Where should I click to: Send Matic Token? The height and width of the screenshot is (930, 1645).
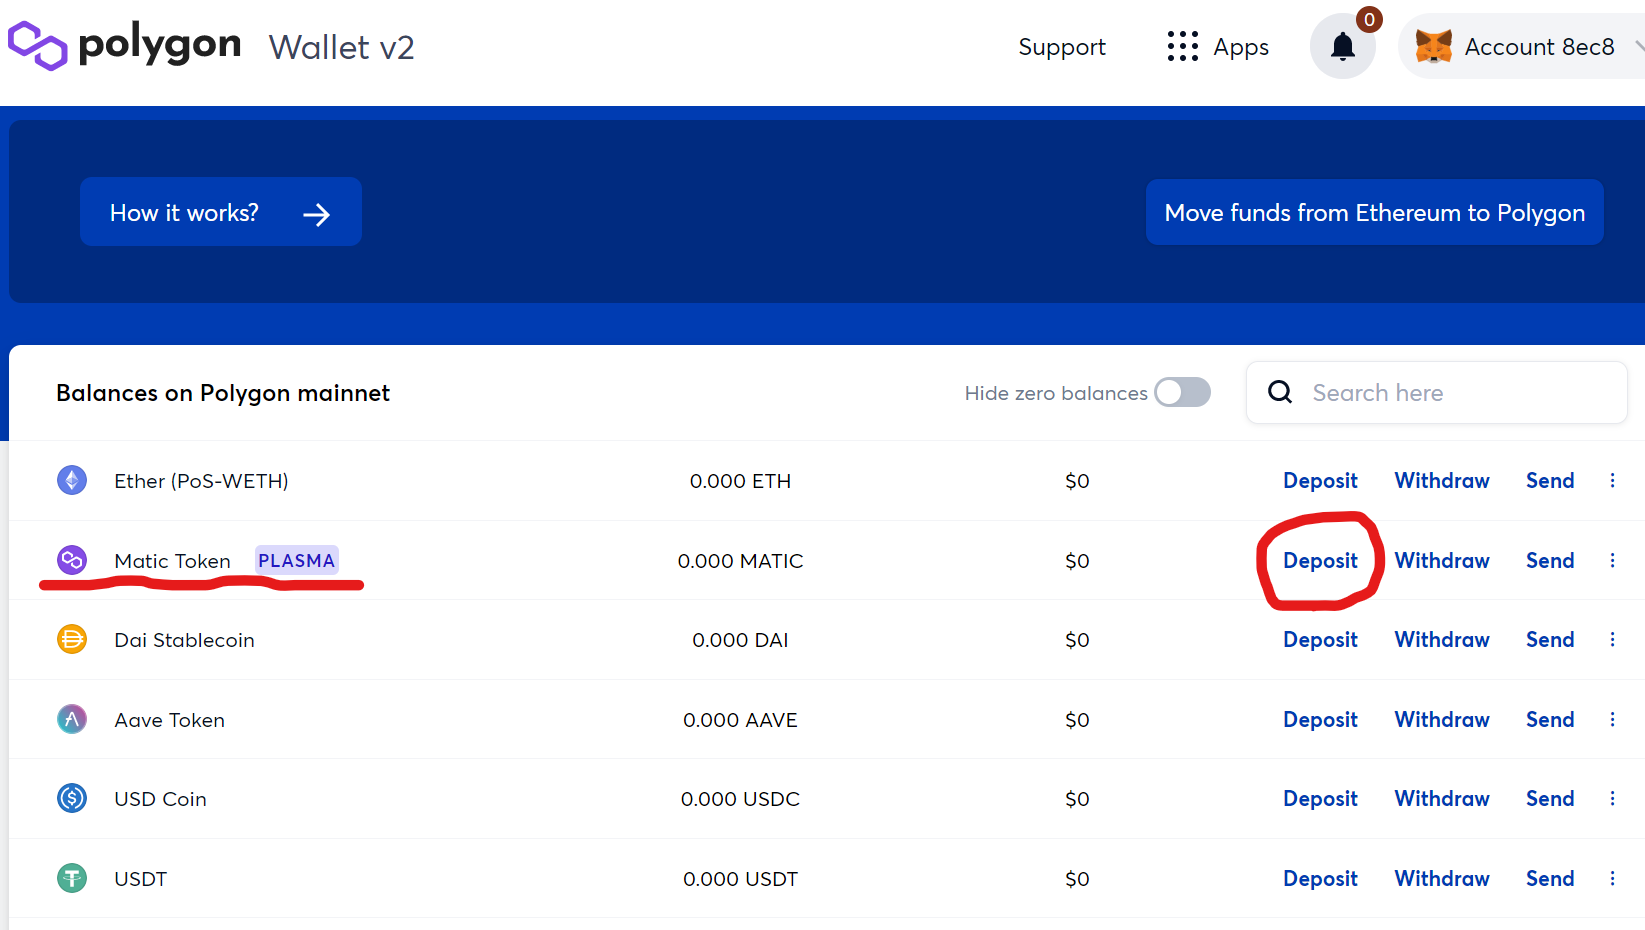click(x=1550, y=560)
